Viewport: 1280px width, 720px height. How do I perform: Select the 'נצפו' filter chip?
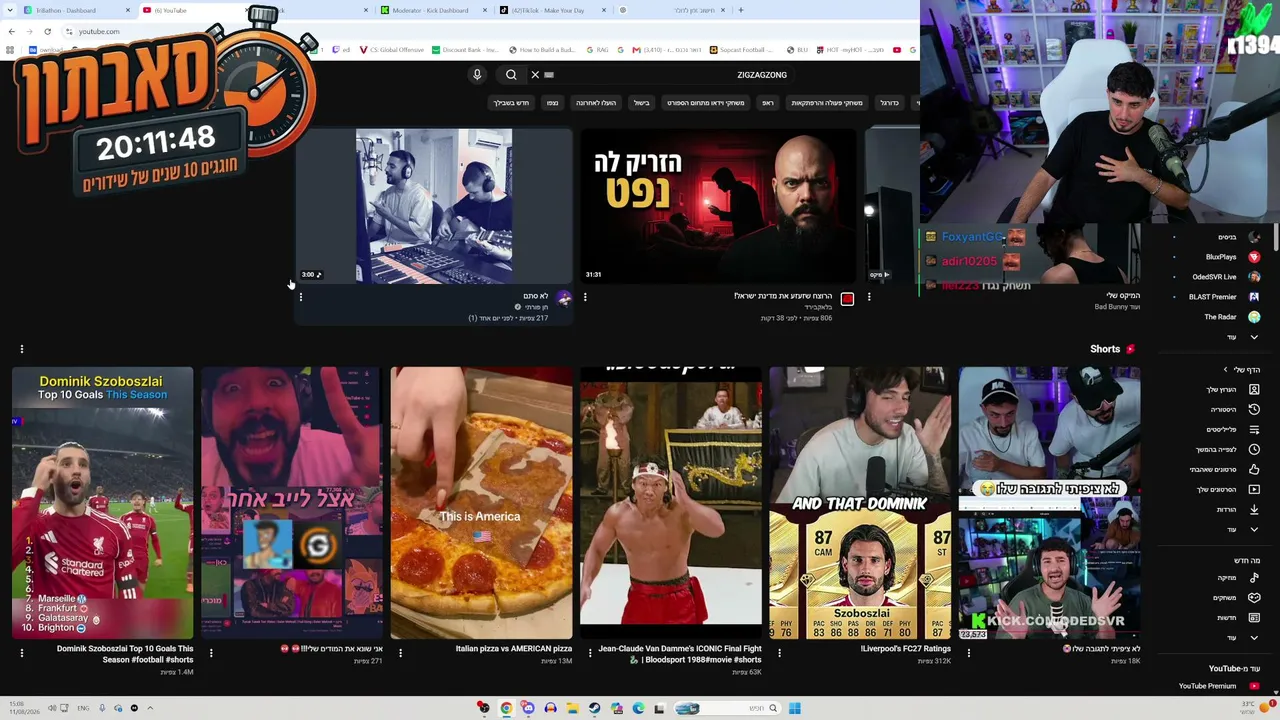tap(552, 103)
